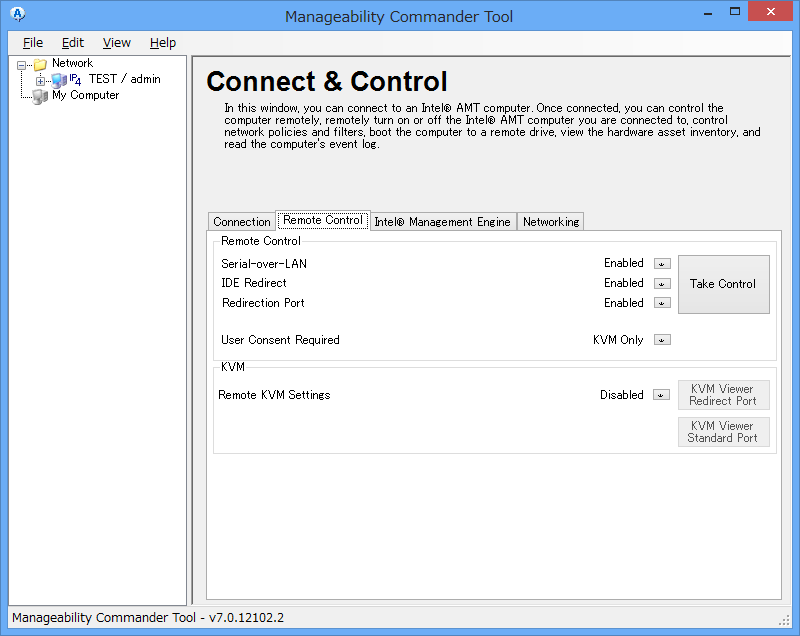The image size is (800, 636).
Task: Click the Disabled value for Remote KVM
Action: pos(621,395)
